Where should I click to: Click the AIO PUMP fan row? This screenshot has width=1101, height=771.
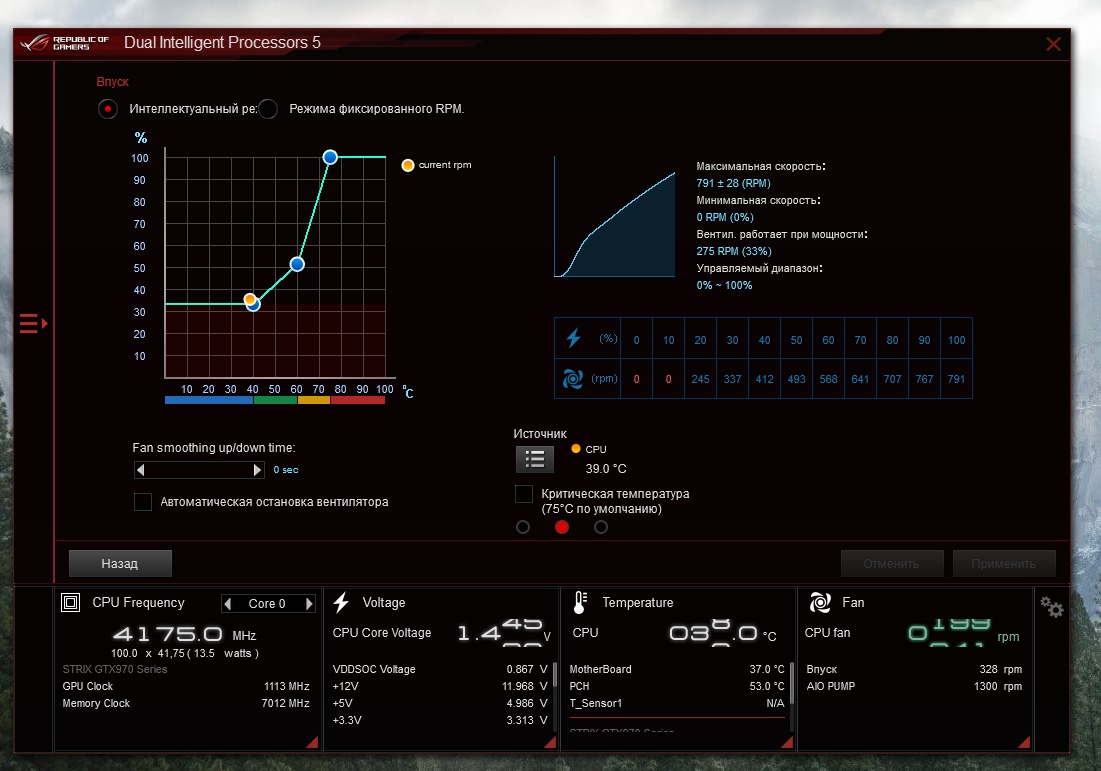[914, 686]
